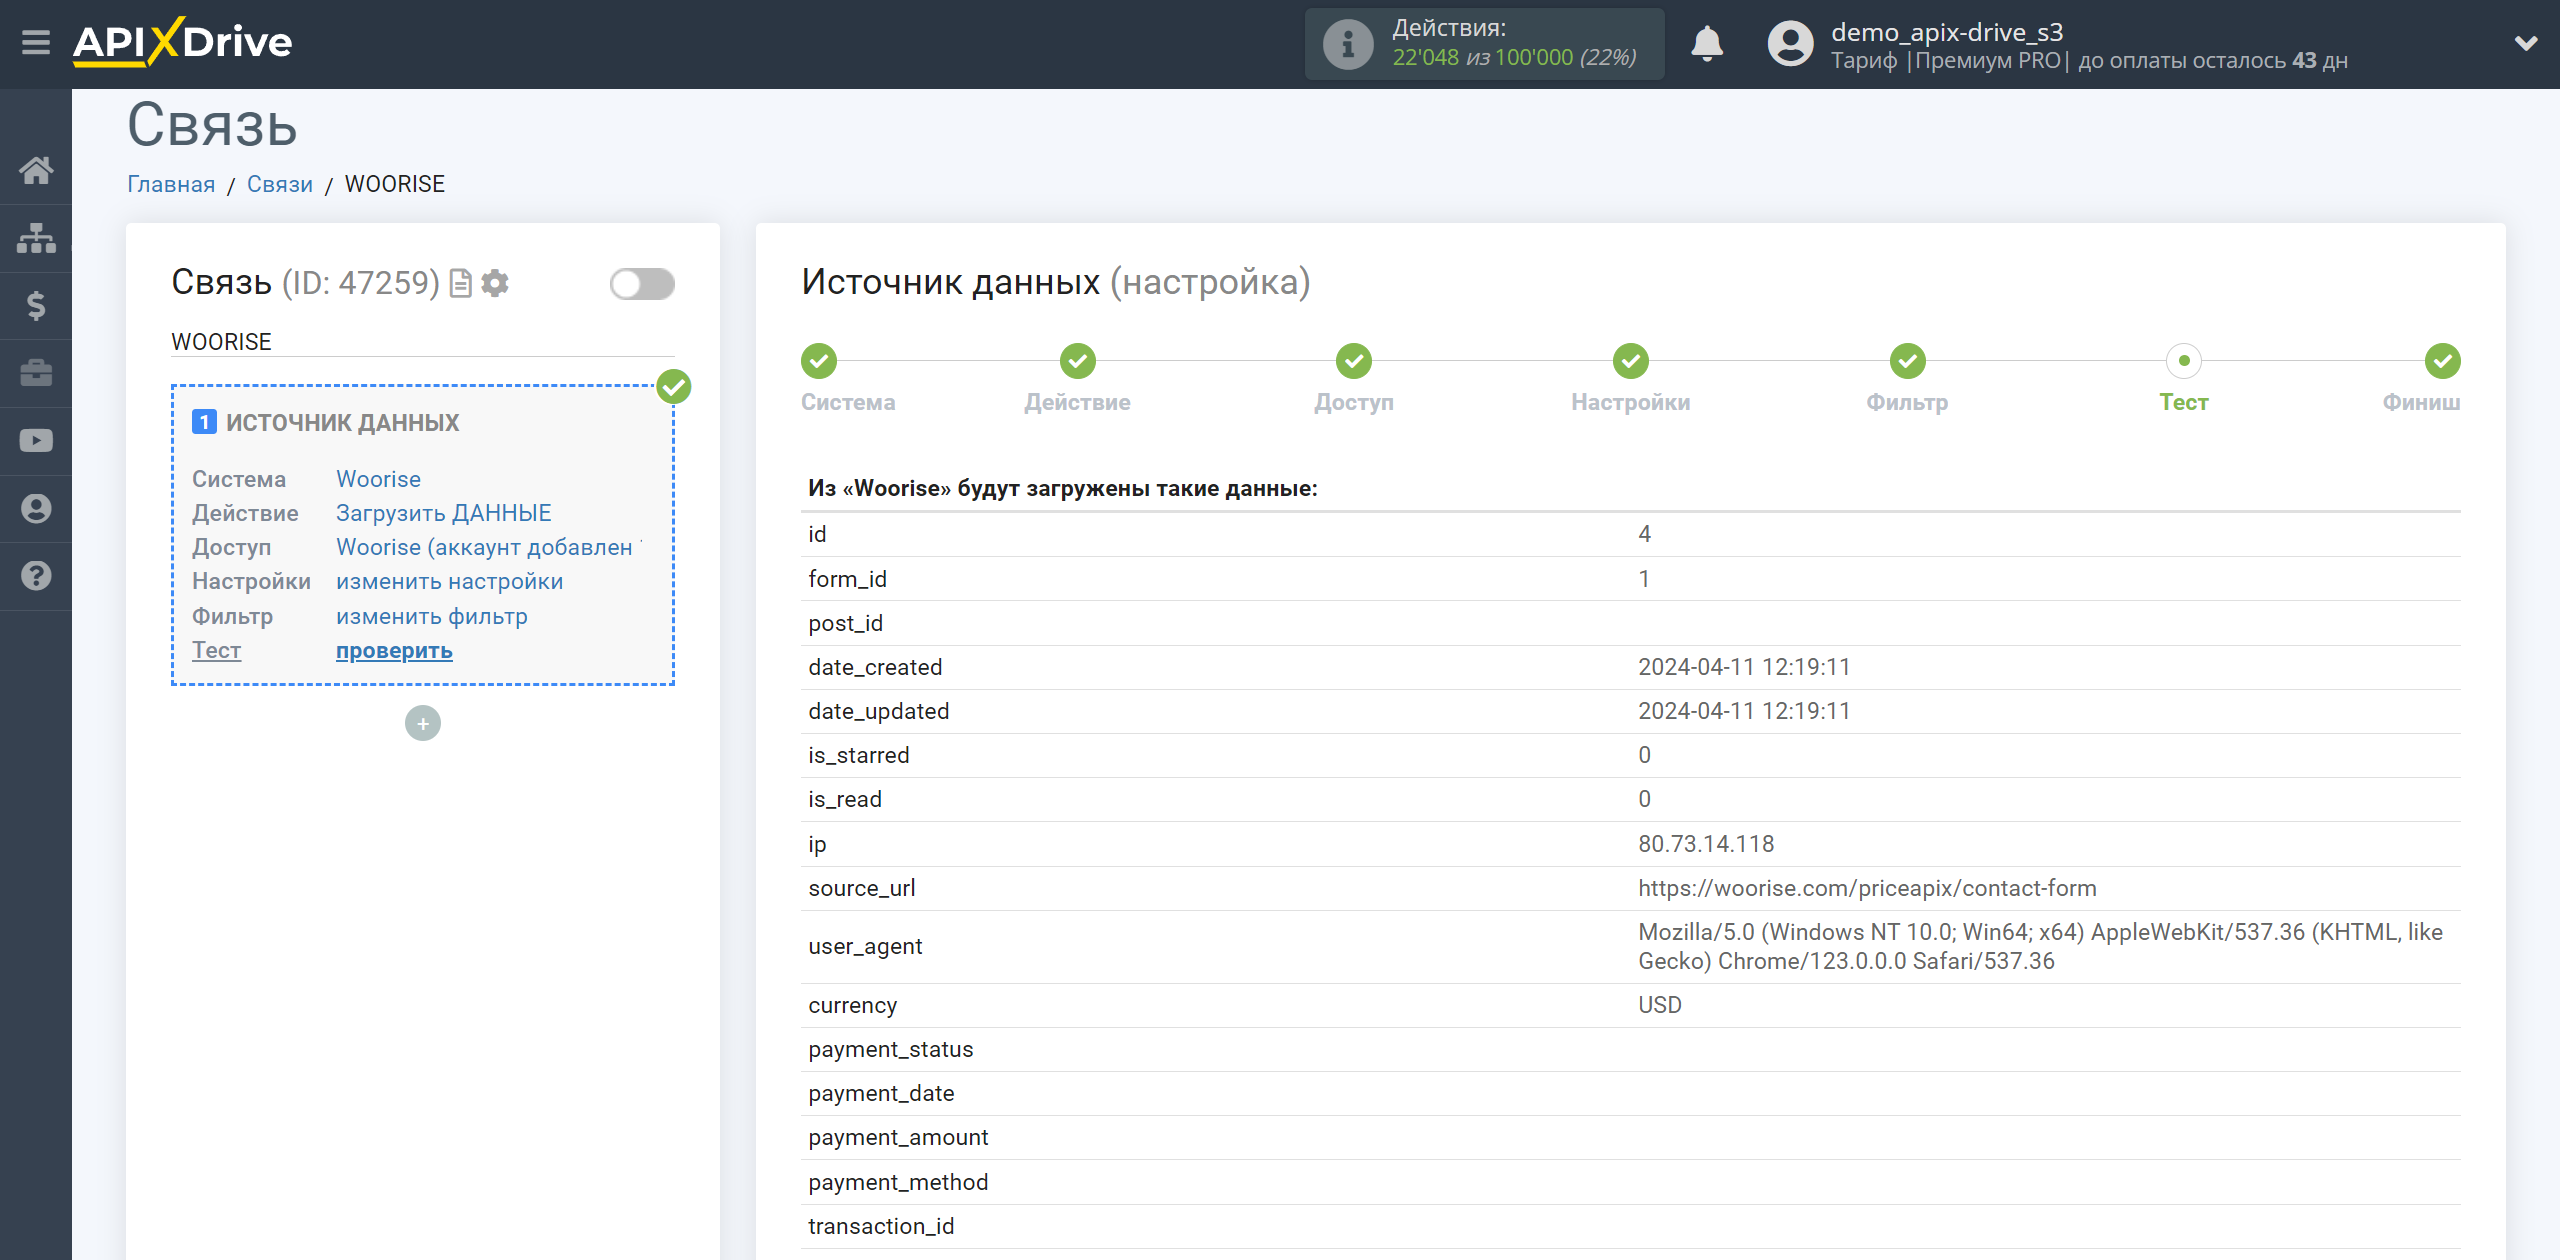Click the проверить test link

pyautogui.click(x=394, y=651)
